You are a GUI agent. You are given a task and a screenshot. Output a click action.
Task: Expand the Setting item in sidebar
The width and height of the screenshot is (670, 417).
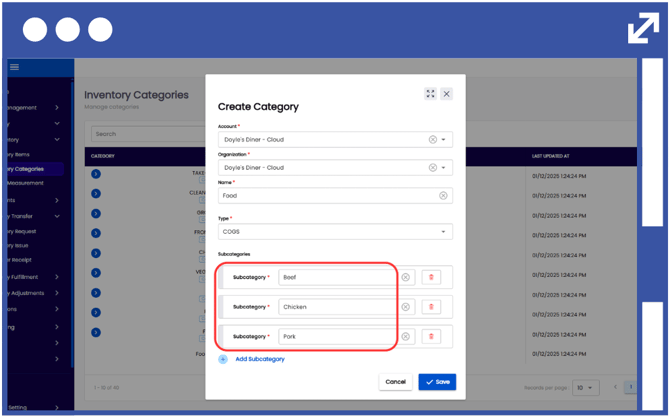click(x=57, y=407)
